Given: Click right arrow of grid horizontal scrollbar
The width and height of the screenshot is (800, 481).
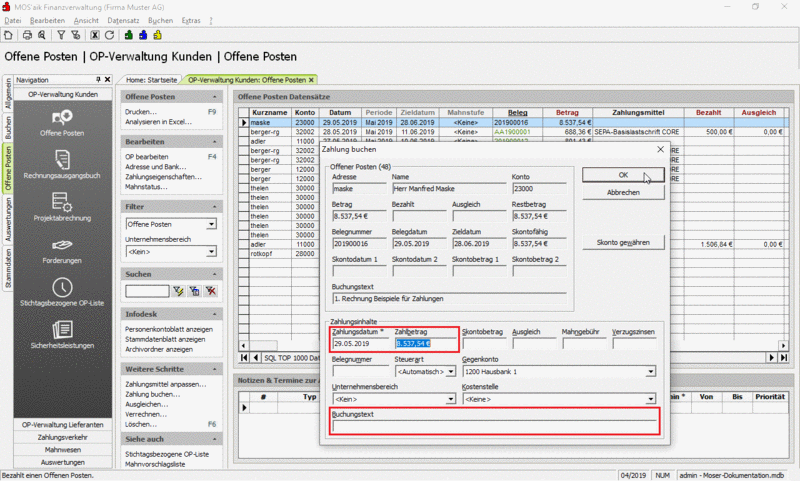Looking at the screenshot, I should [783, 345].
